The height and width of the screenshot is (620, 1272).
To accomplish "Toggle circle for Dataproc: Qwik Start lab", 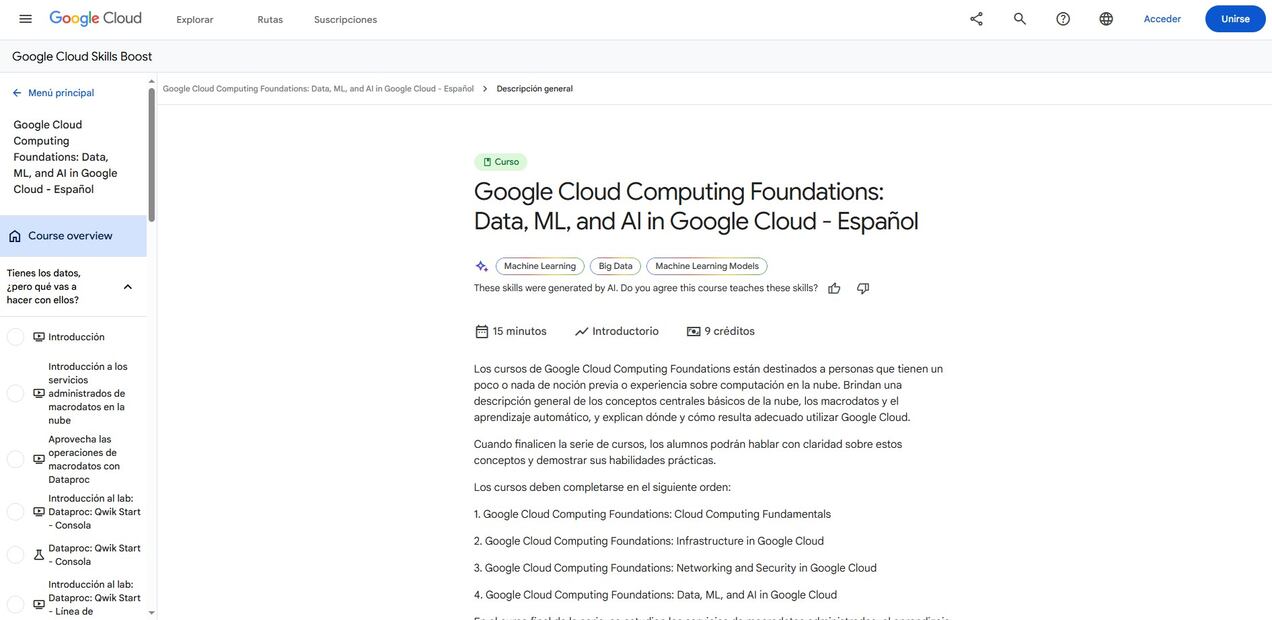I will coord(15,555).
